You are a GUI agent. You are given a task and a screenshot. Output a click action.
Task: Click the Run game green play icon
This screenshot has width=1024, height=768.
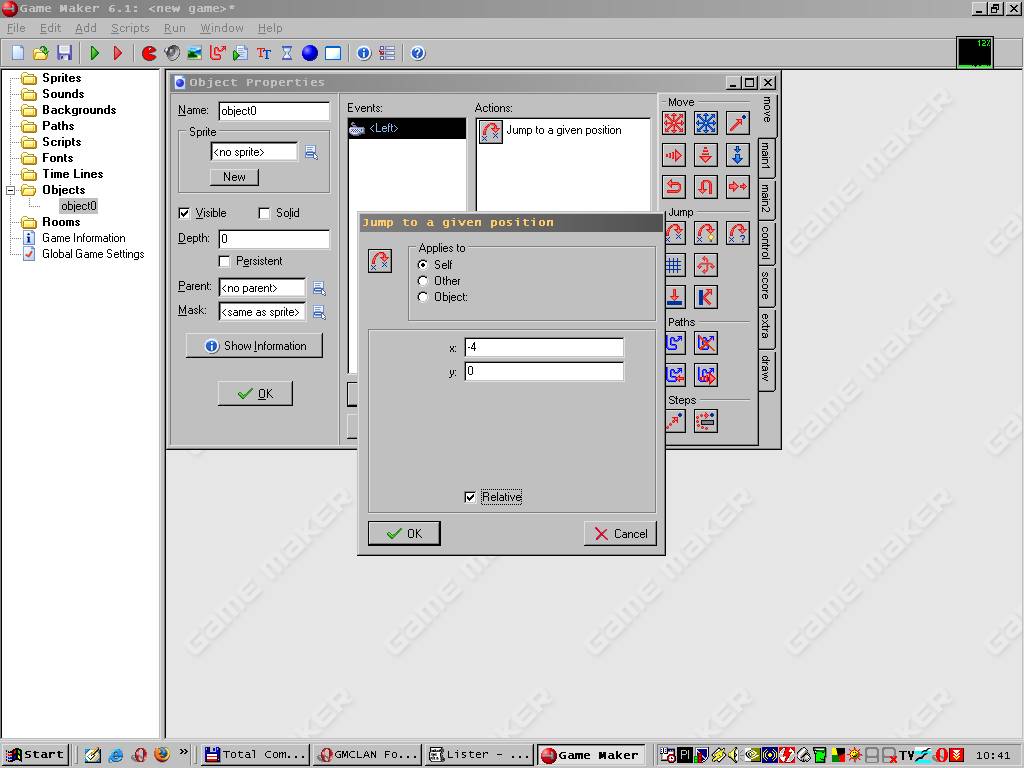[x=95, y=53]
